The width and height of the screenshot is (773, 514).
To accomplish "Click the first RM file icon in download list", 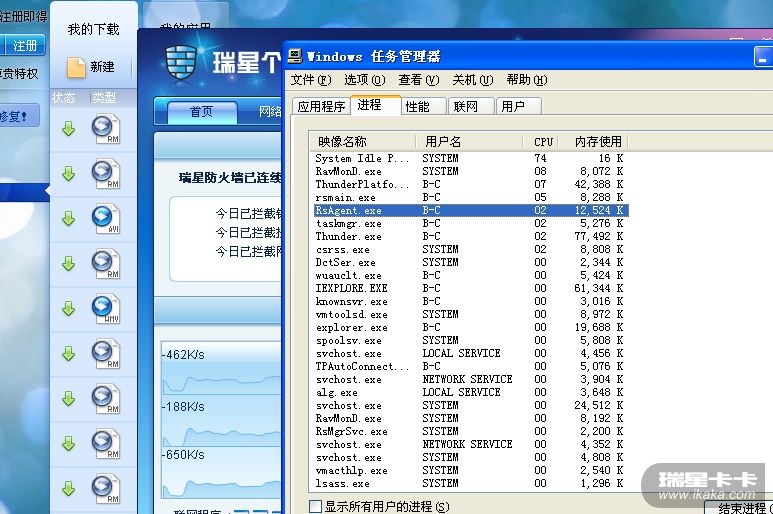I will coord(105,129).
